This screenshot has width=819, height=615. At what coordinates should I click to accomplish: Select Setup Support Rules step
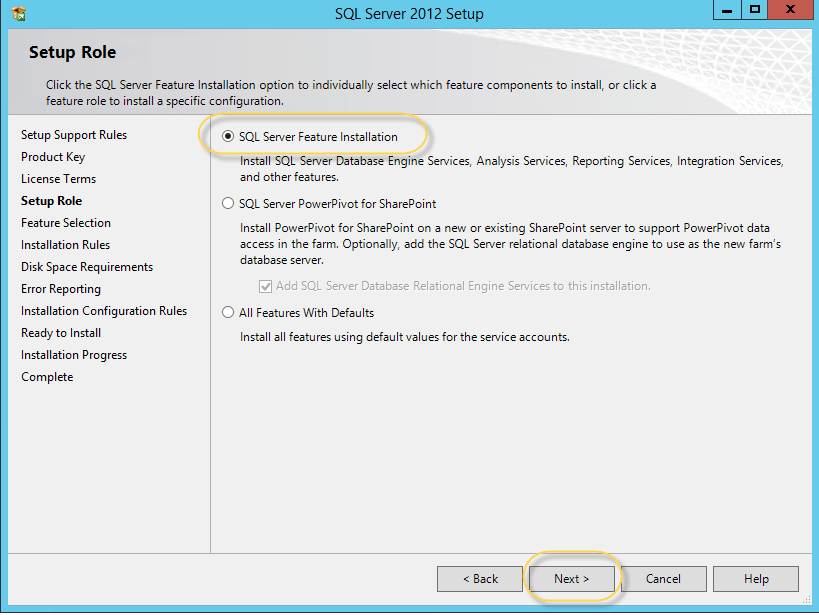(74, 135)
